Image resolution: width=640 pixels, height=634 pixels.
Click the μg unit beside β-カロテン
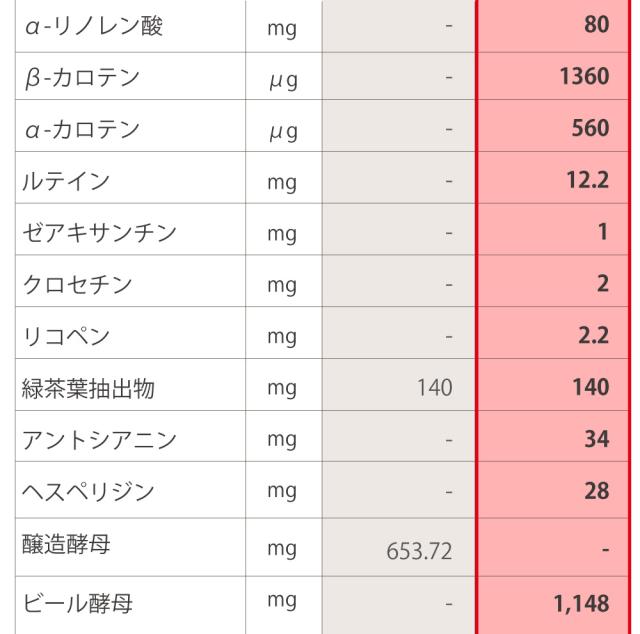(283, 77)
